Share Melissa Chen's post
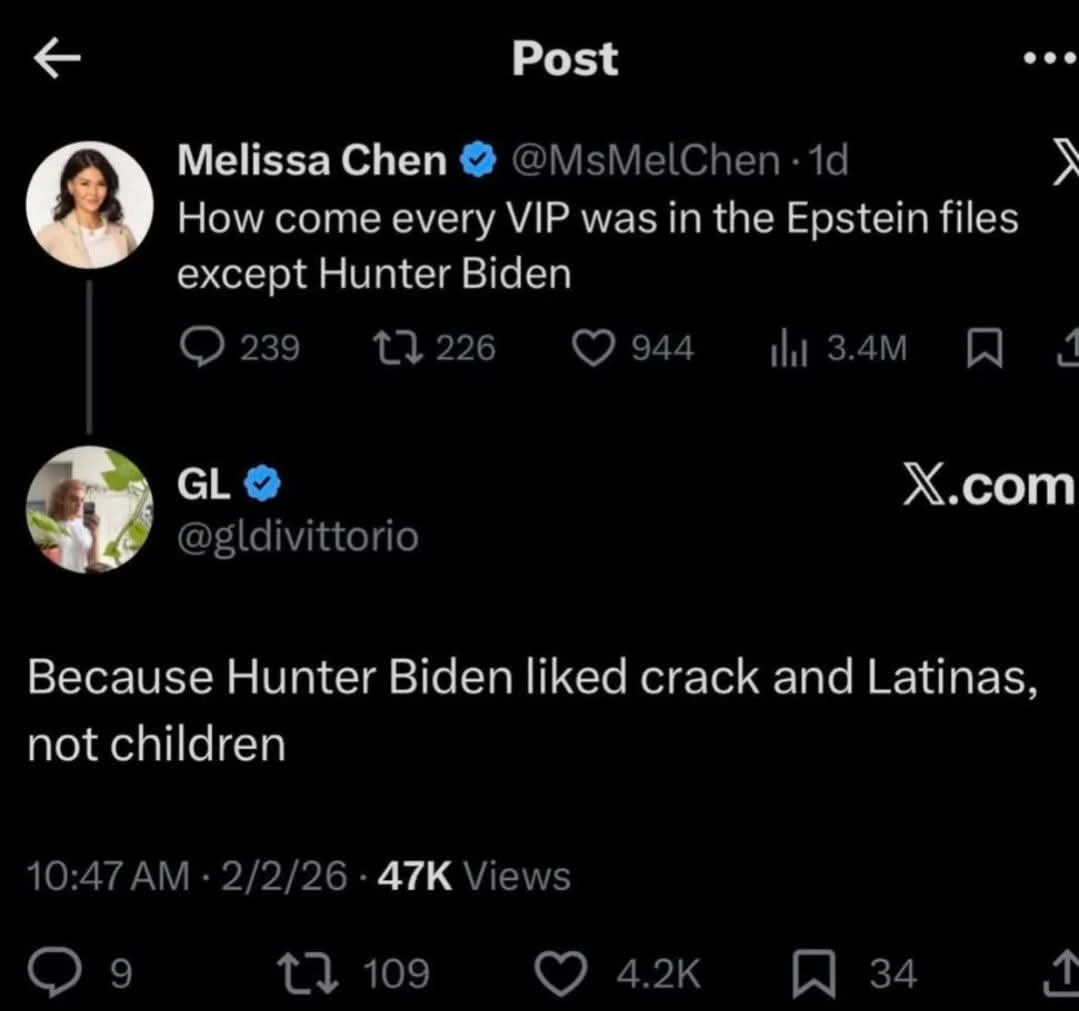Screen dimensions: 1079x1011 1066,347
